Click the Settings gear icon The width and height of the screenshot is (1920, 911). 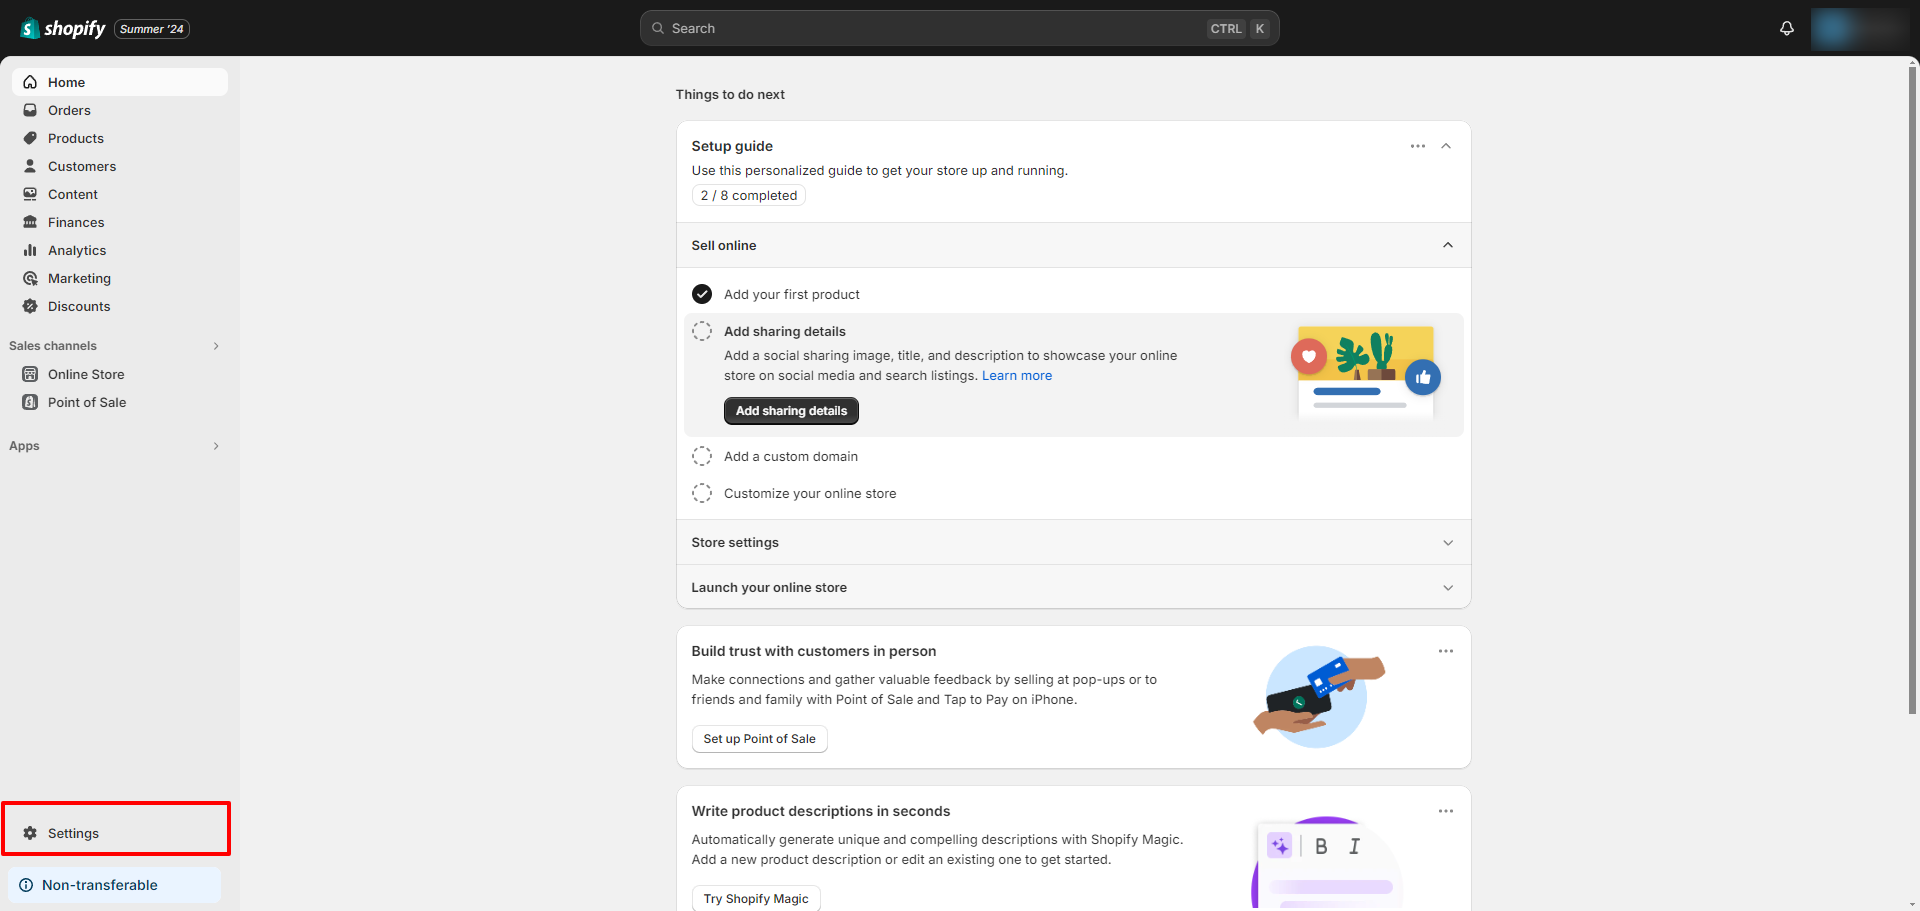click(x=30, y=833)
